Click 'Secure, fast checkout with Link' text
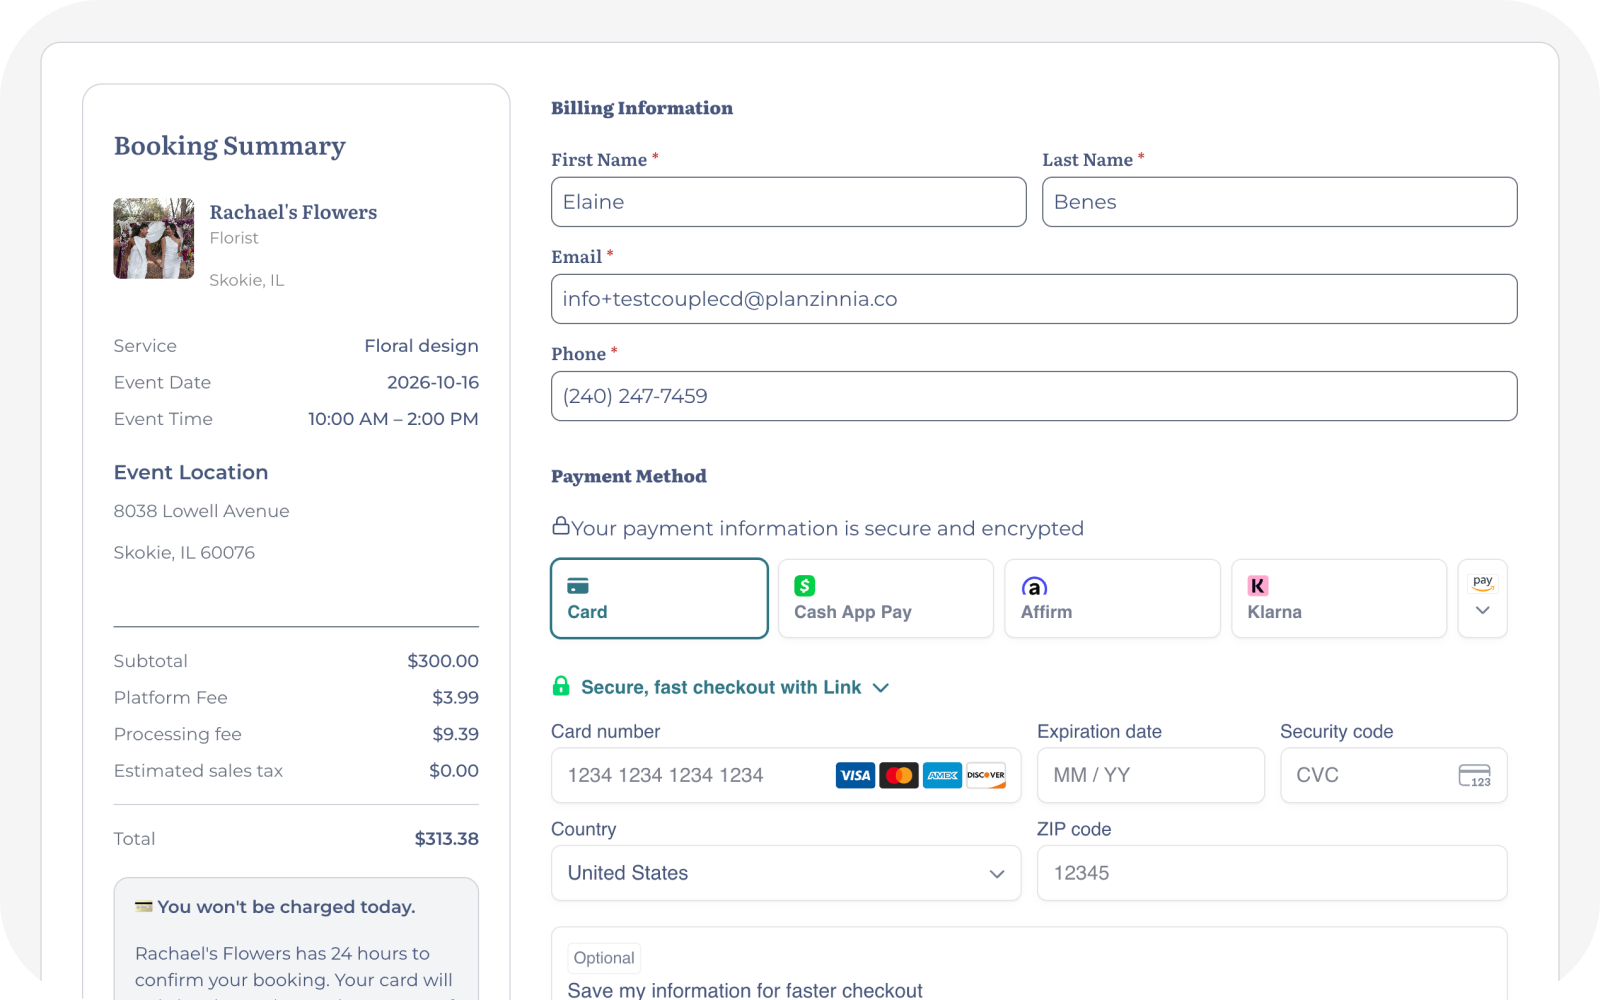Image resolution: width=1600 pixels, height=1000 pixels. pyautogui.click(x=721, y=687)
